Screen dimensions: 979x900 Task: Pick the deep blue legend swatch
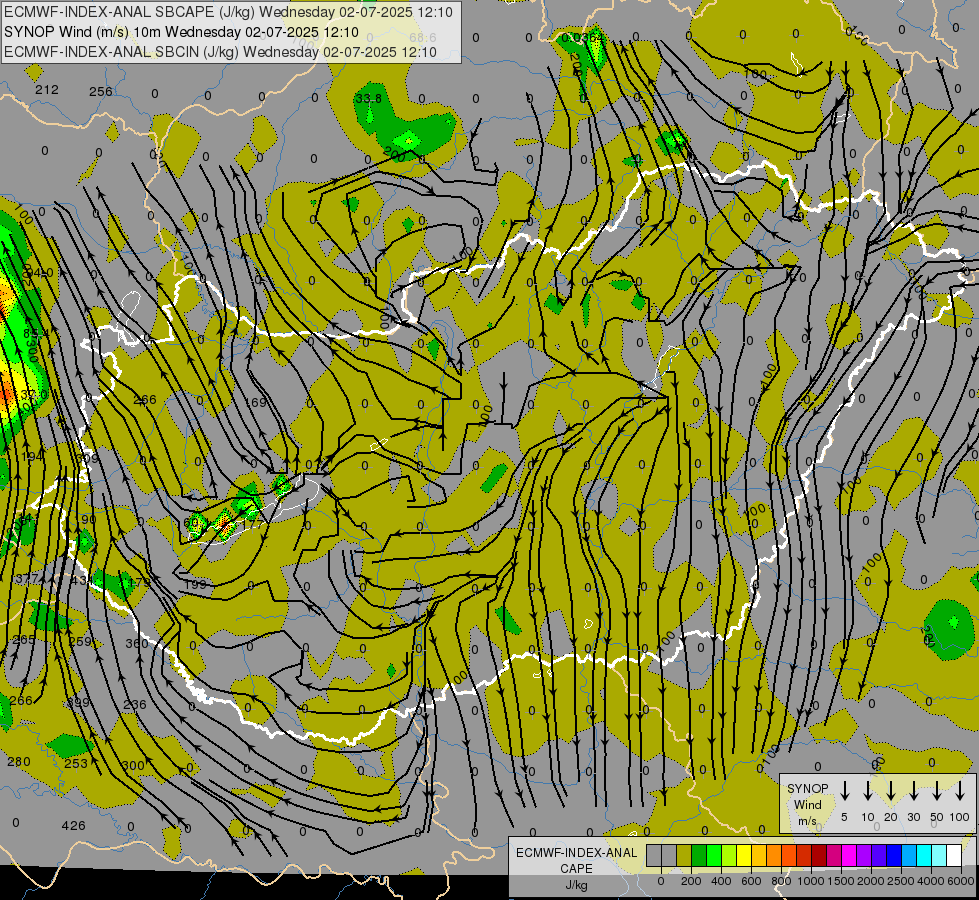coord(893,856)
